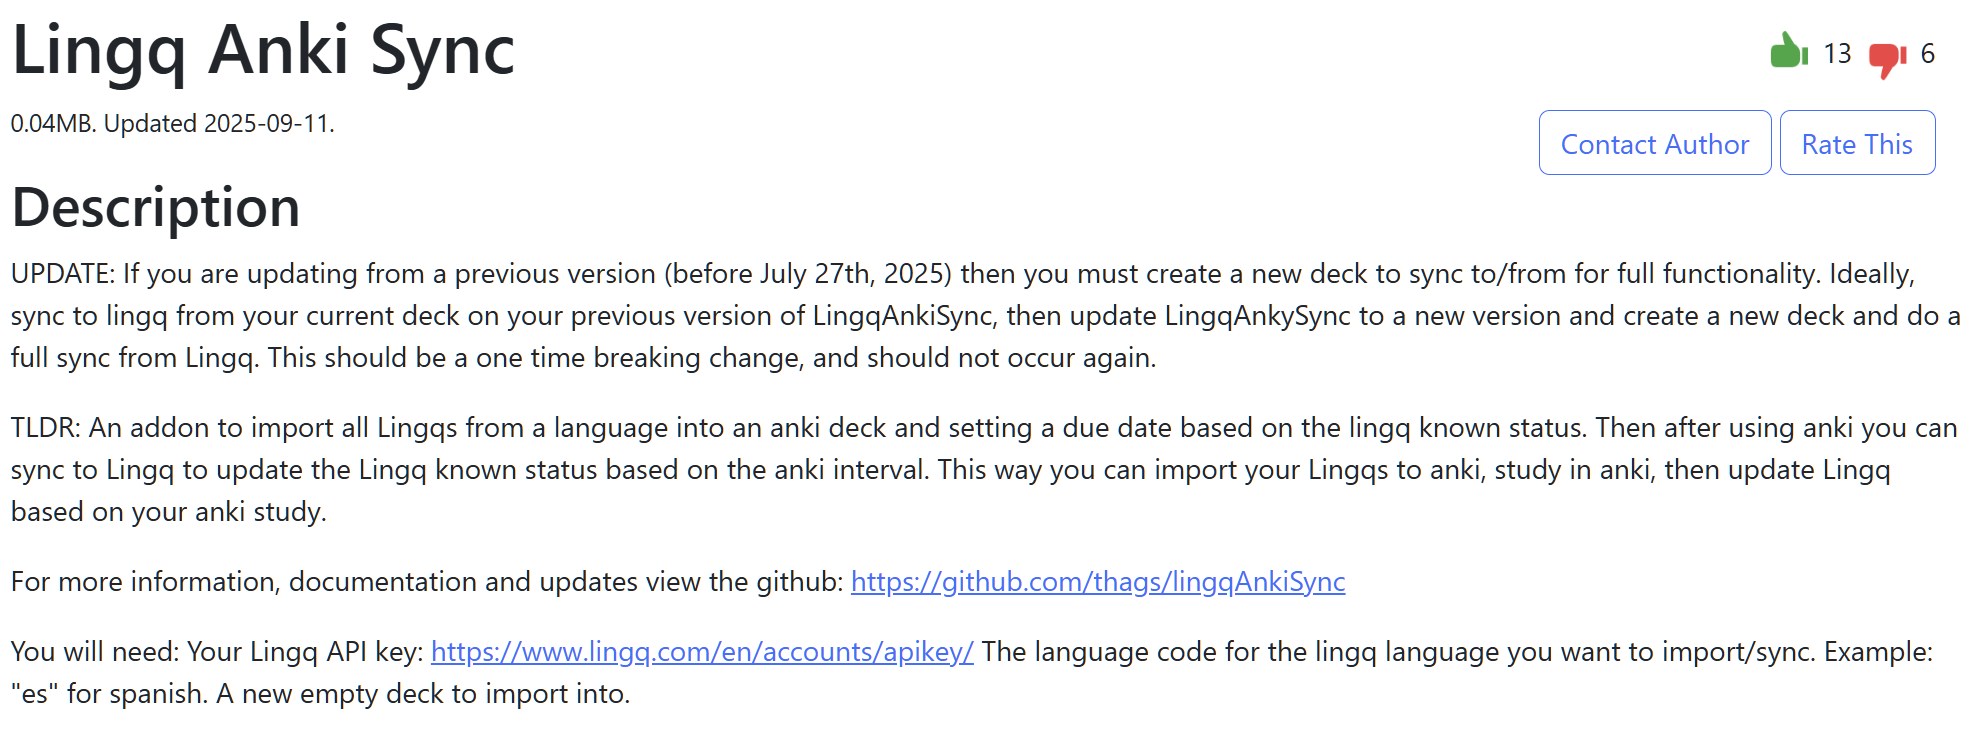Click the Updated 2025-09-11 date text
The height and width of the screenshot is (736, 1986).
[219, 124]
